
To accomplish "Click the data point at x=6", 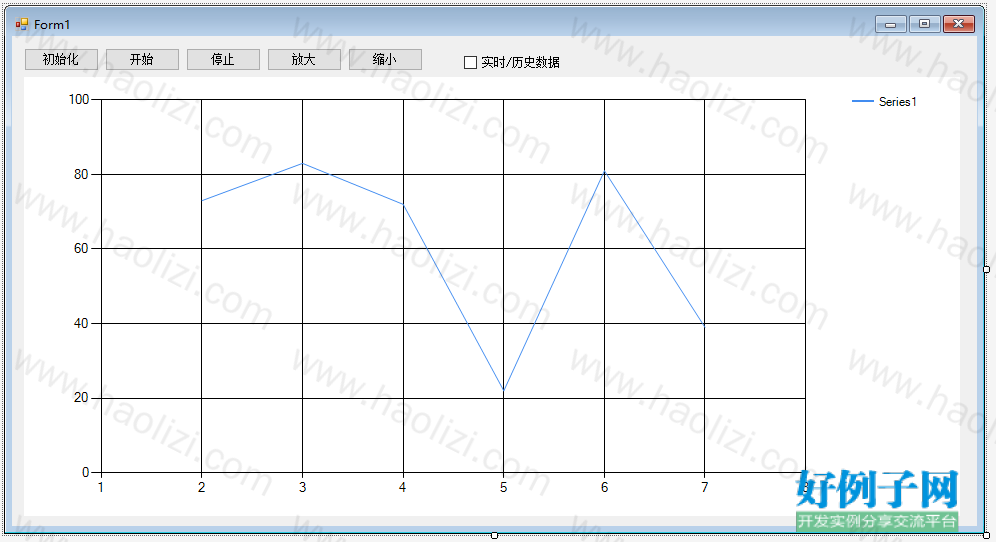I will click(604, 171).
